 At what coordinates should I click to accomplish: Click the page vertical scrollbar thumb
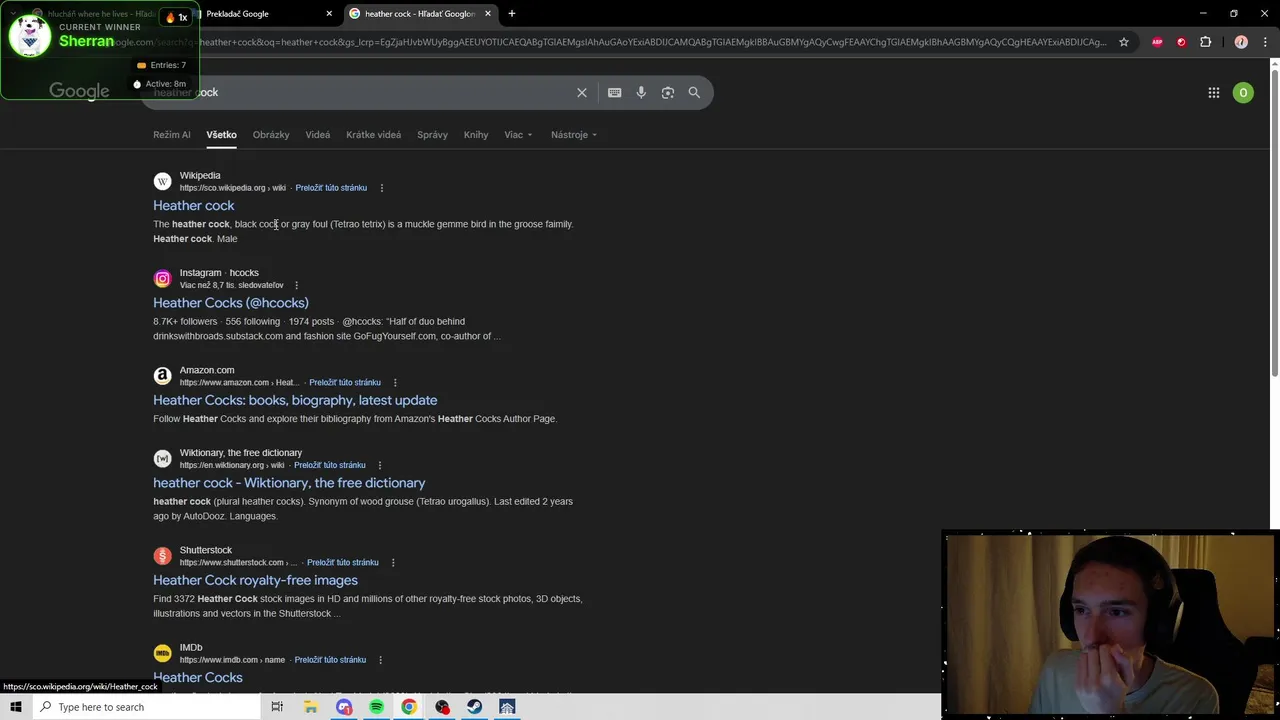(x=1274, y=222)
